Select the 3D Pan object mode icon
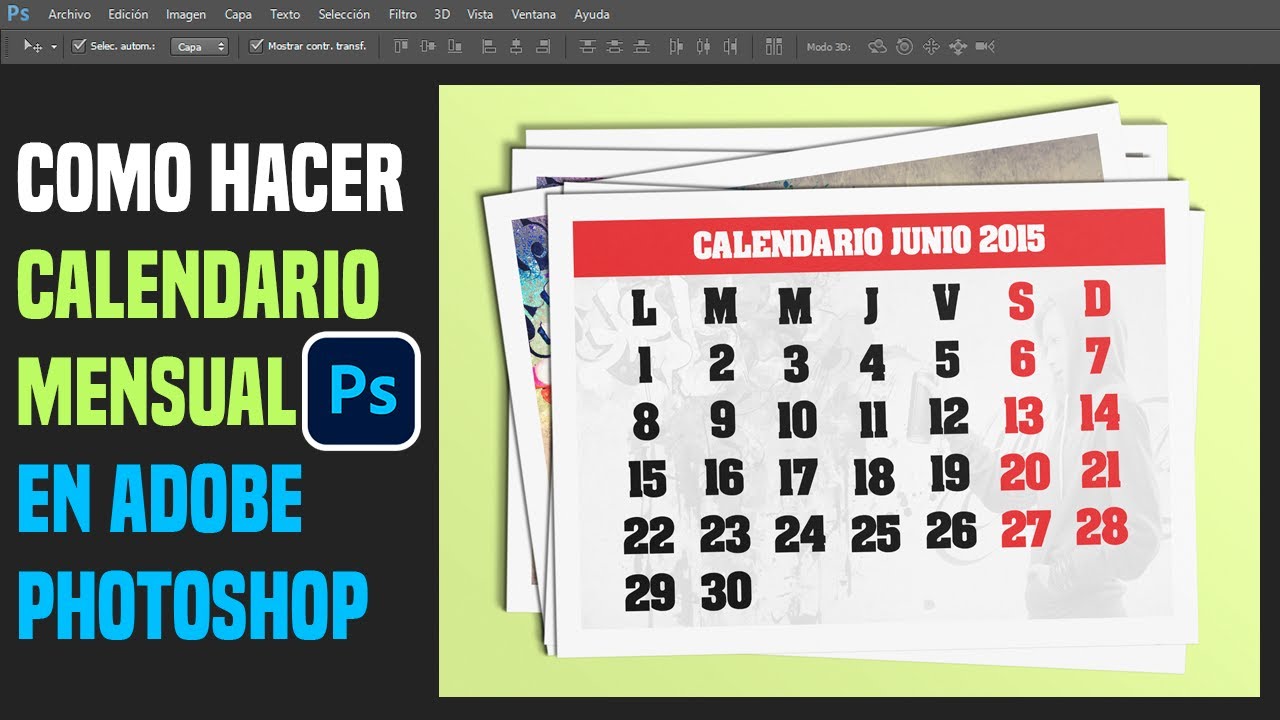This screenshot has height=720, width=1280. coord(931,46)
